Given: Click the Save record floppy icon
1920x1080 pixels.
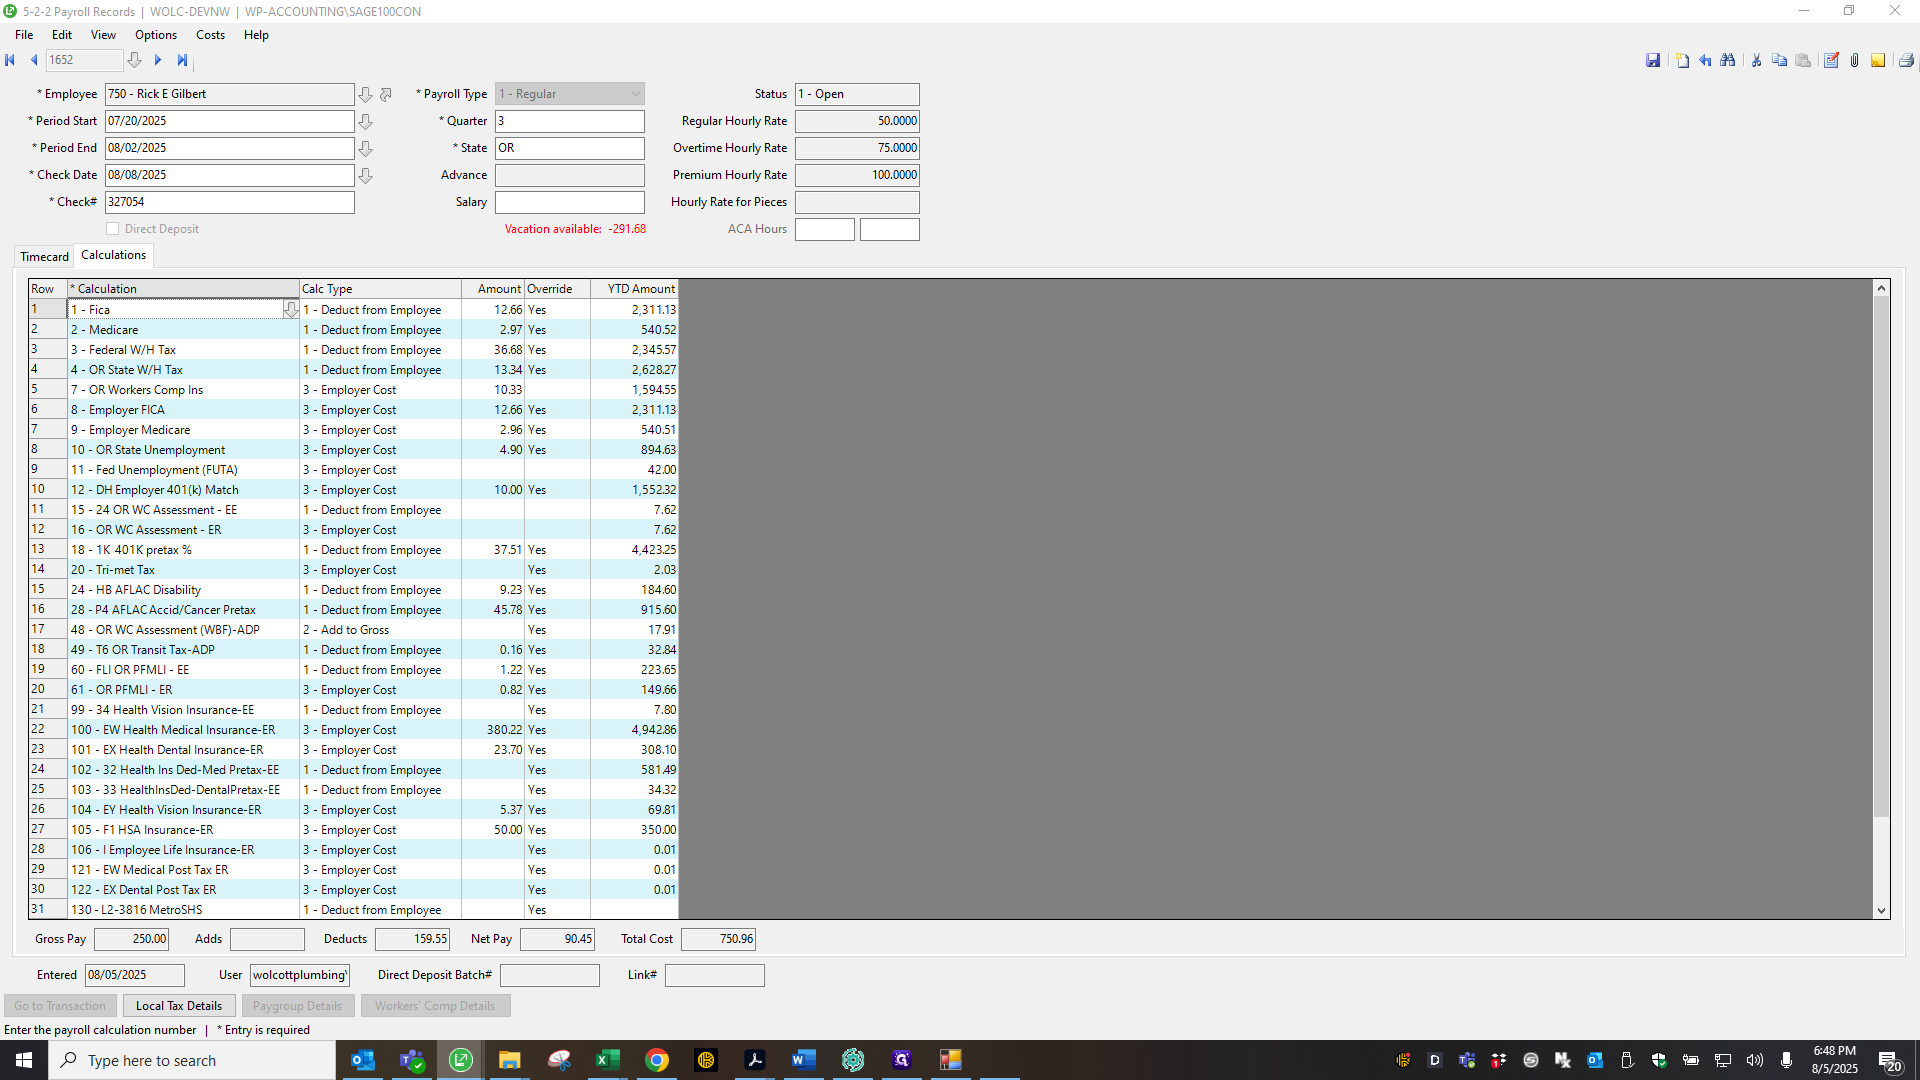Looking at the screenshot, I should 1653,61.
